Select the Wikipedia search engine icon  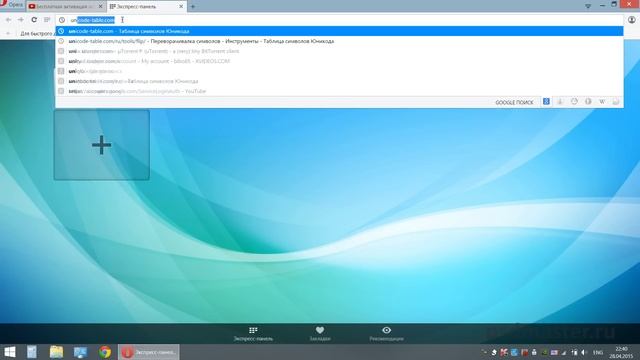(602, 102)
